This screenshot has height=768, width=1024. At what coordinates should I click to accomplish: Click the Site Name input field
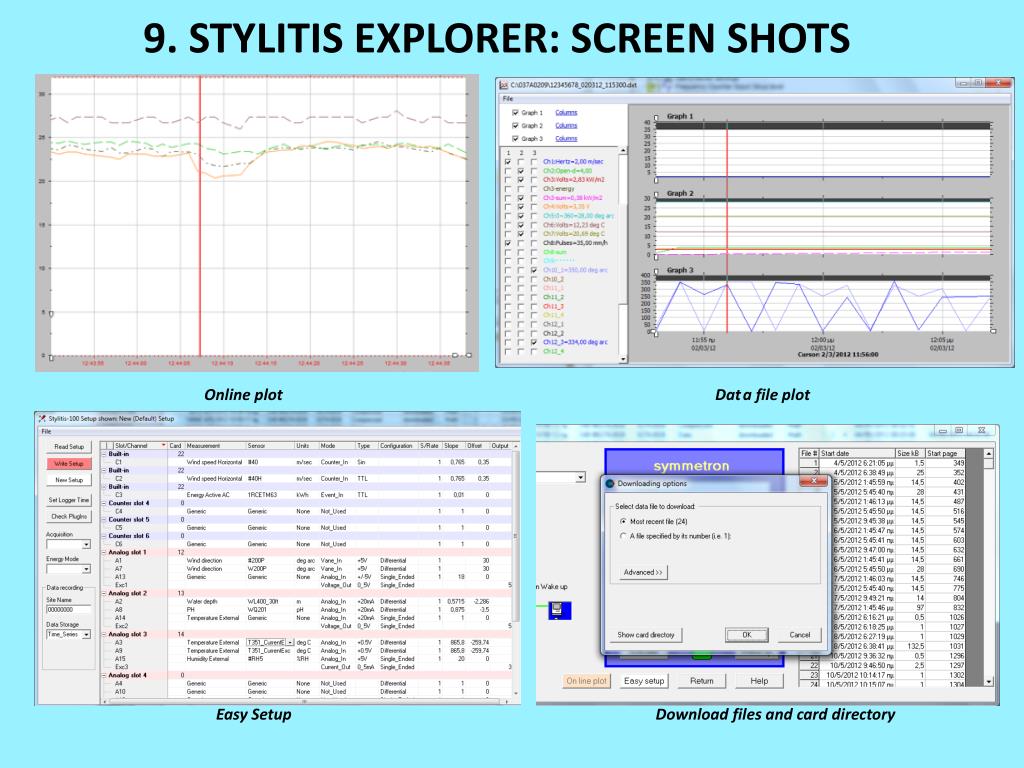click(x=69, y=609)
